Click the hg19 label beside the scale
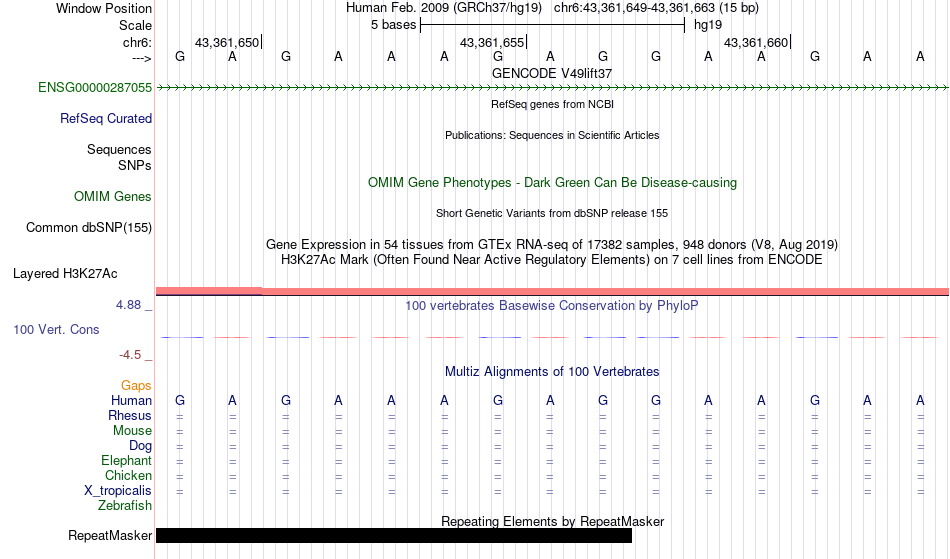This screenshot has height=559, width=950. 708,25
